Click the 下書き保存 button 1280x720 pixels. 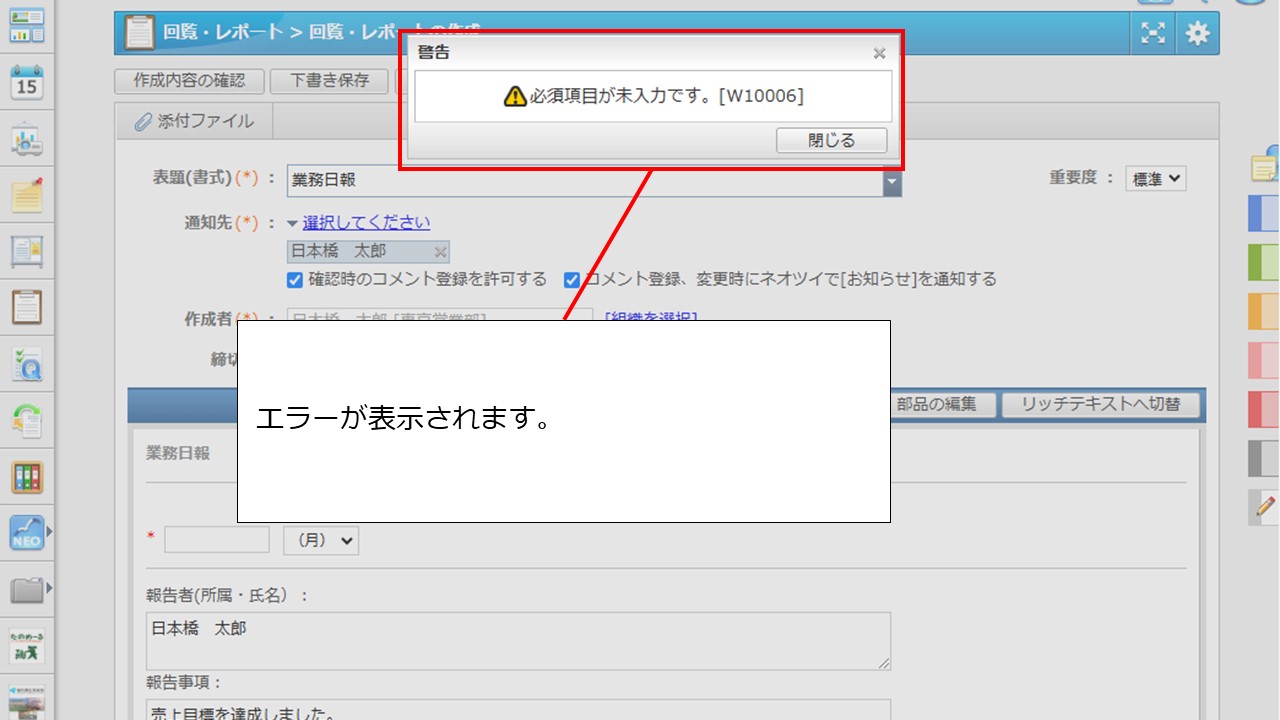click(x=330, y=81)
